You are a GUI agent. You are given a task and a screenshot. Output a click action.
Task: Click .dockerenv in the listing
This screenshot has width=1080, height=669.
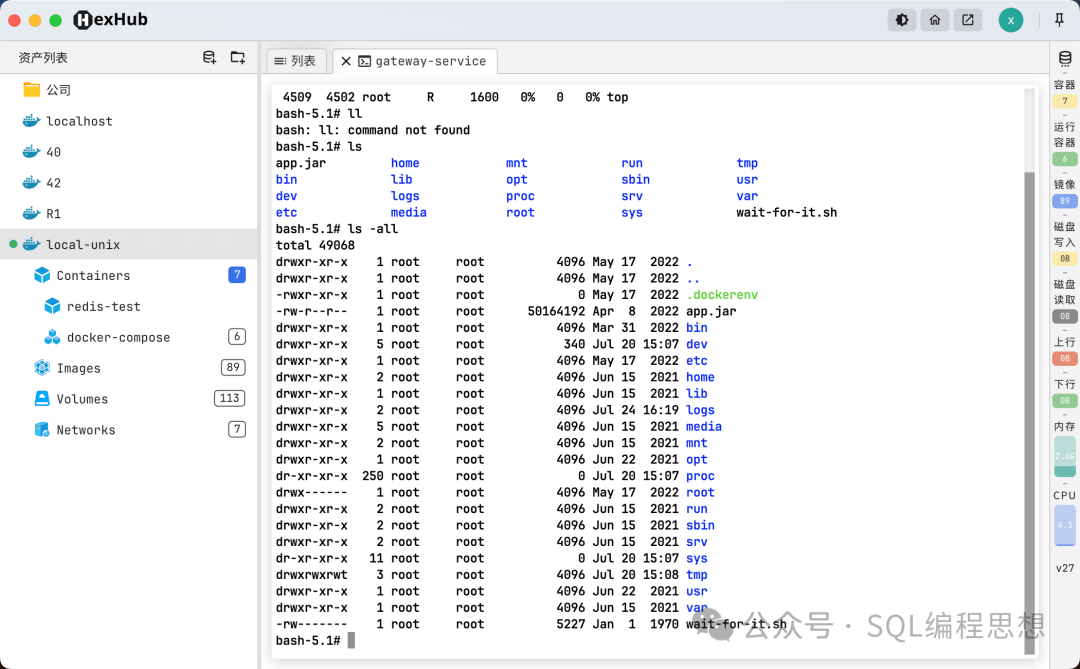coord(722,295)
